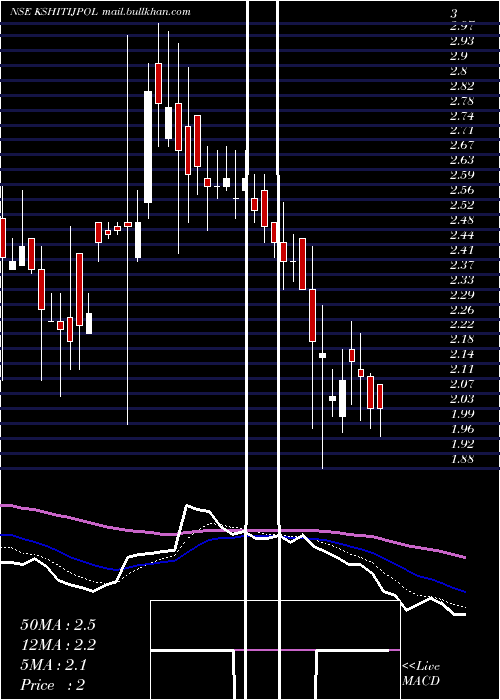Click the 2.14 price axis label
Viewport: 500px width, 700px height.
click(462, 354)
